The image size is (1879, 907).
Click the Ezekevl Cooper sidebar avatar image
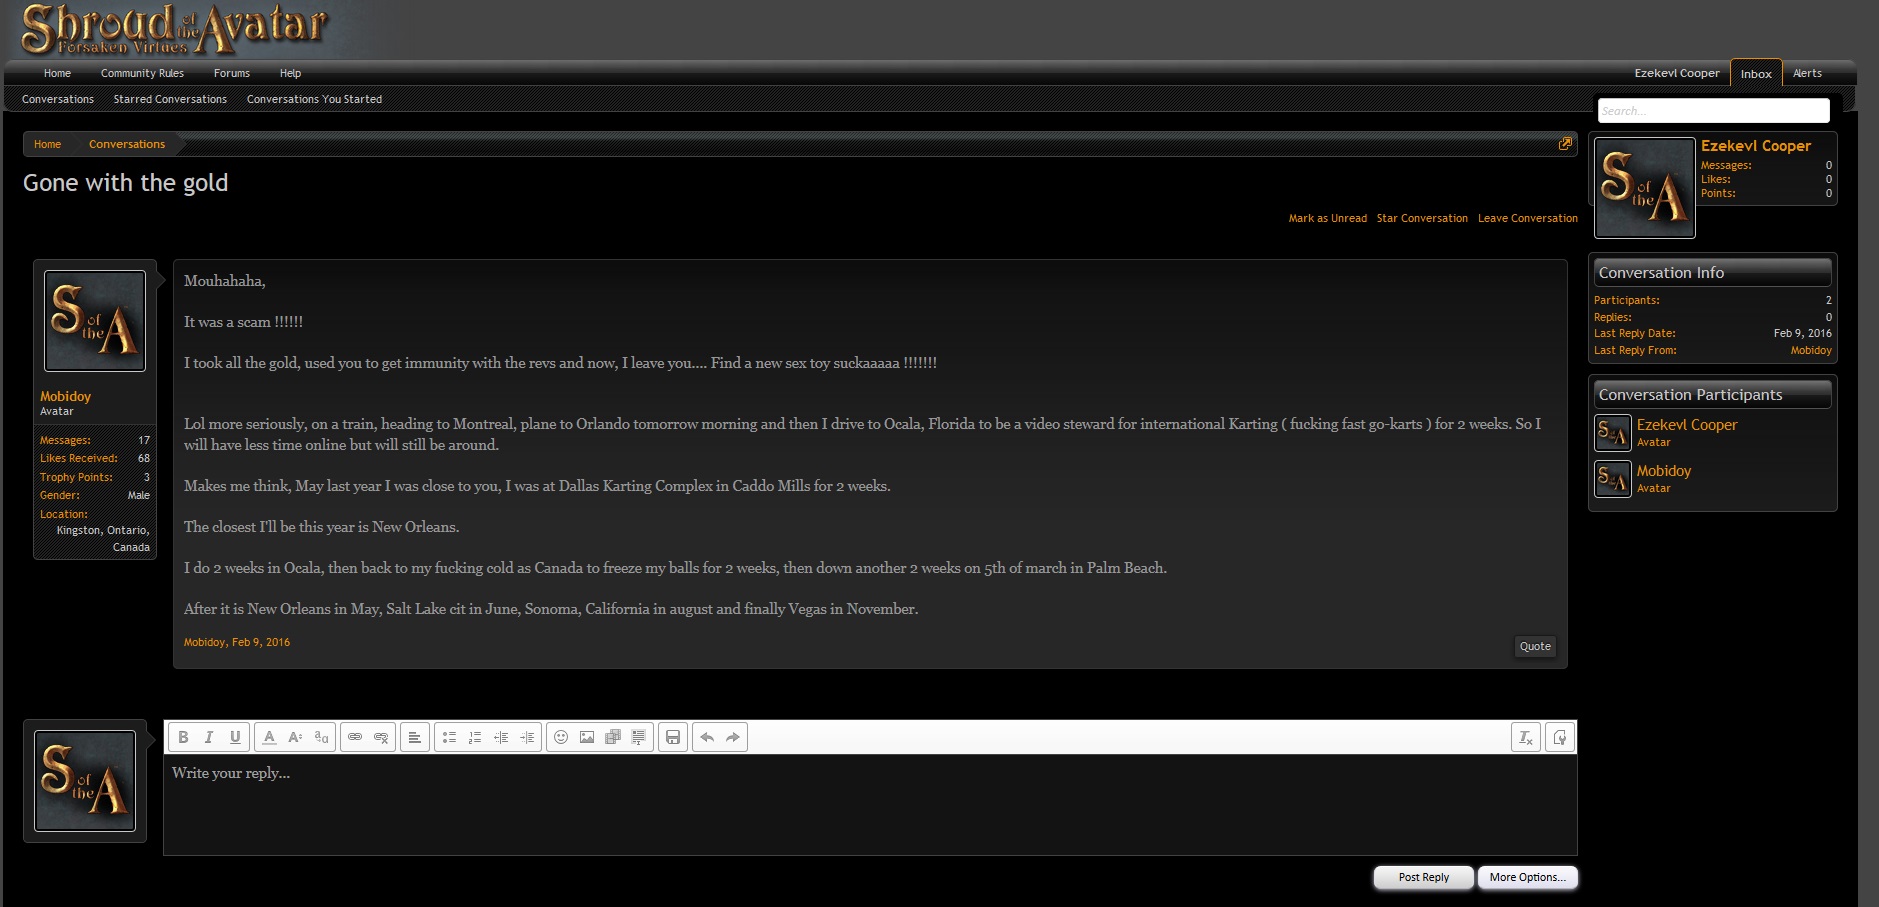click(x=1644, y=188)
